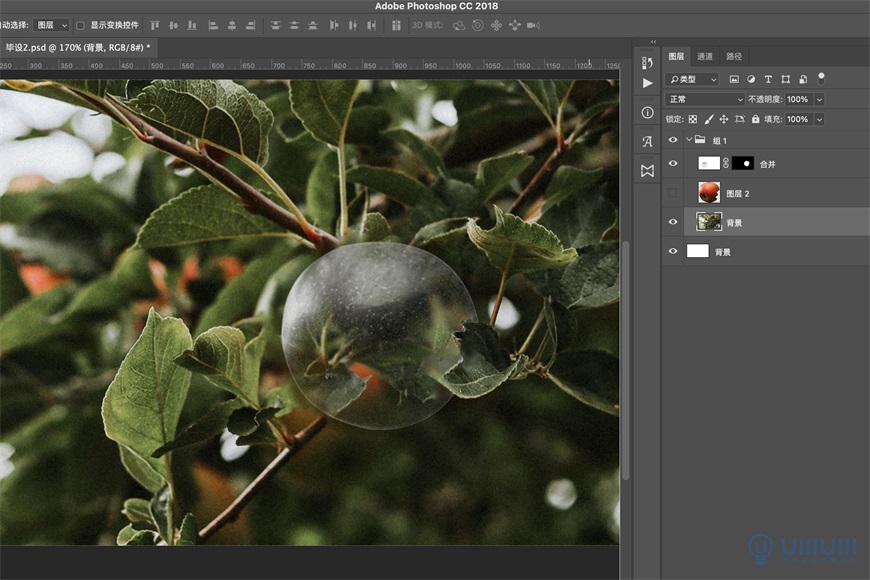This screenshot has width=870, height=580.
Task: Open the 不透明度 opacity dropdown arrow
Action: click(x=820, y=100)
